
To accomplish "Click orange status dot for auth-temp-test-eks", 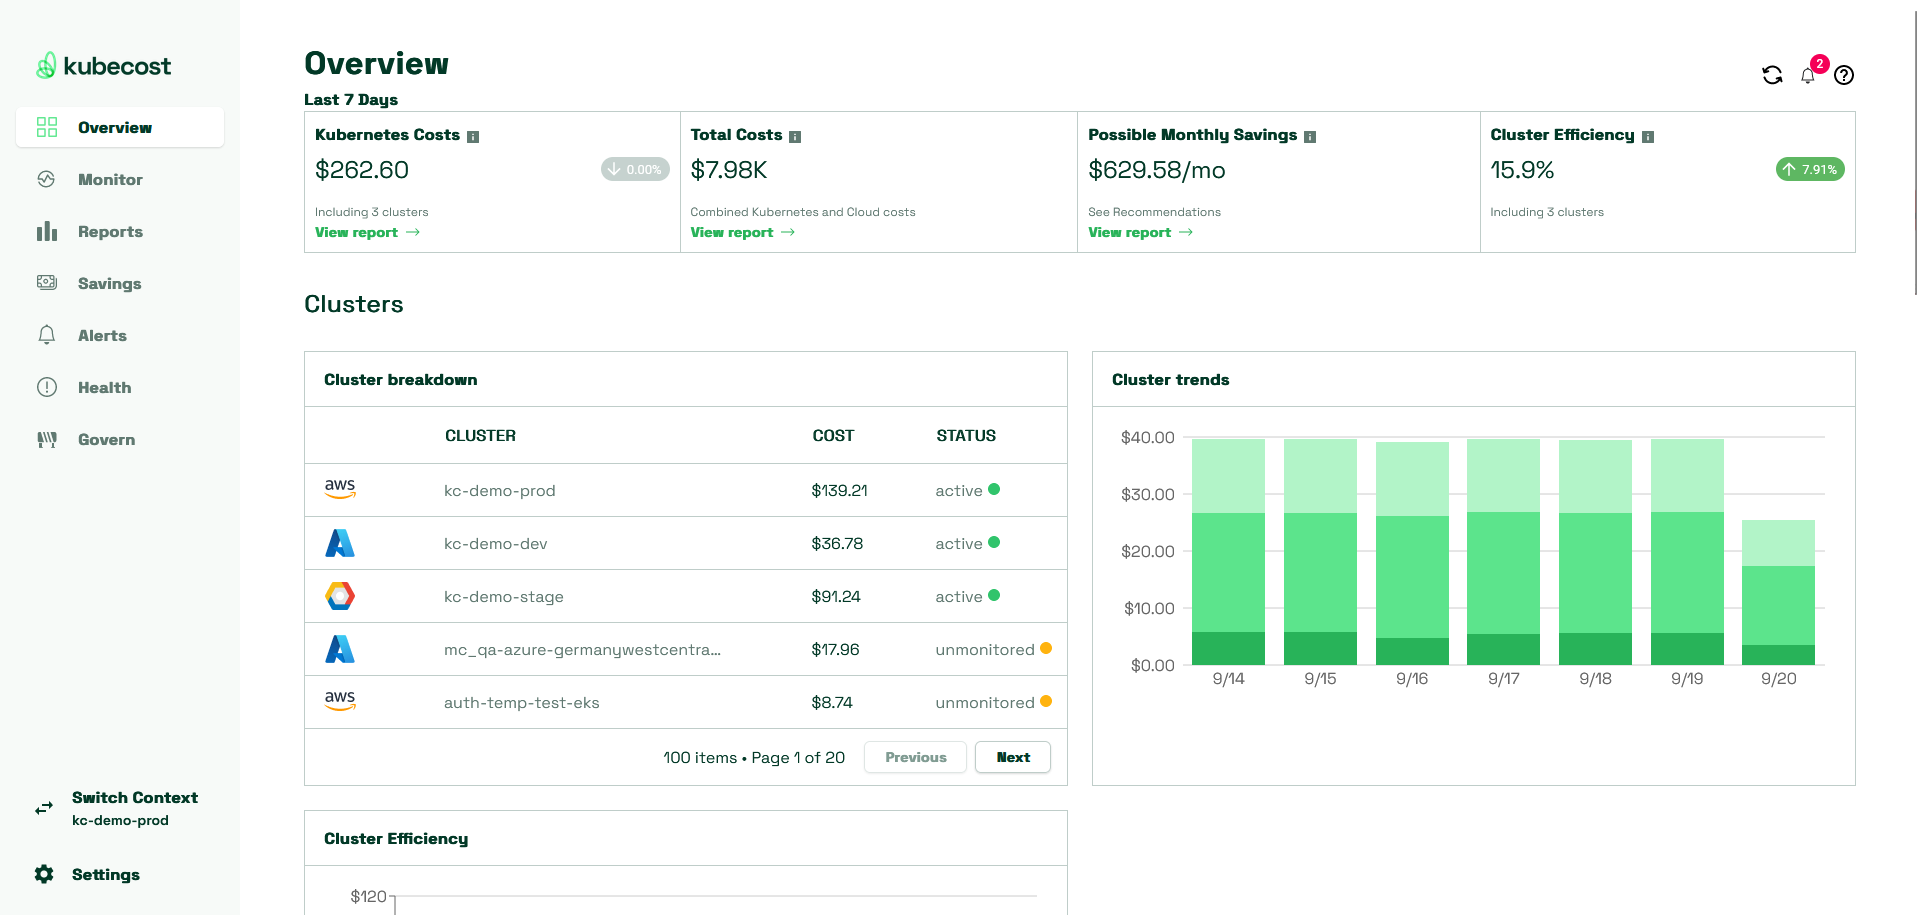I will [1046, 701].
